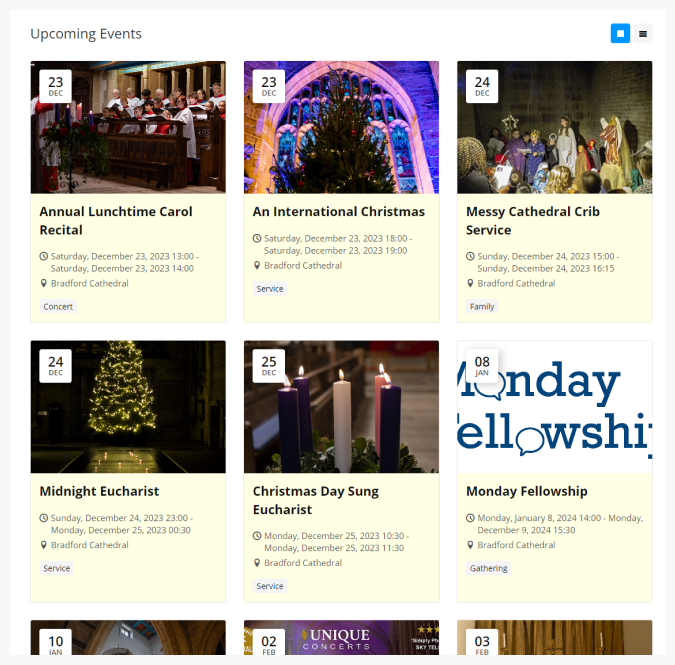Click the choir photo thumbnail
Viewport: 675px width, 665px height.
pyautogui.click(x=128, y=127)
